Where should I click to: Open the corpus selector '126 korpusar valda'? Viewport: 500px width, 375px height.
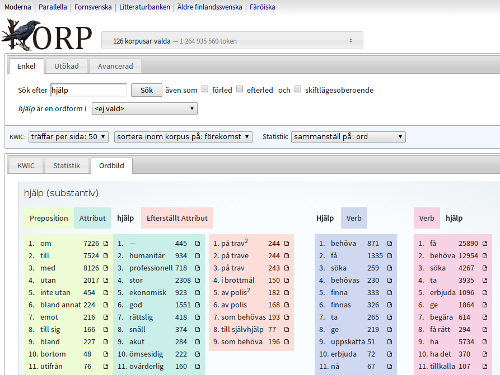[232, 41]
